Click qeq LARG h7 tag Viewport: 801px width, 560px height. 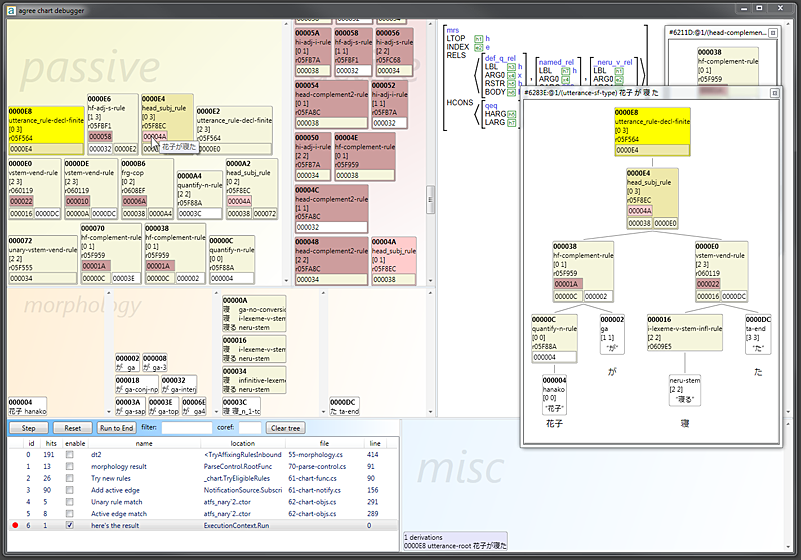[x=511, y=123]
